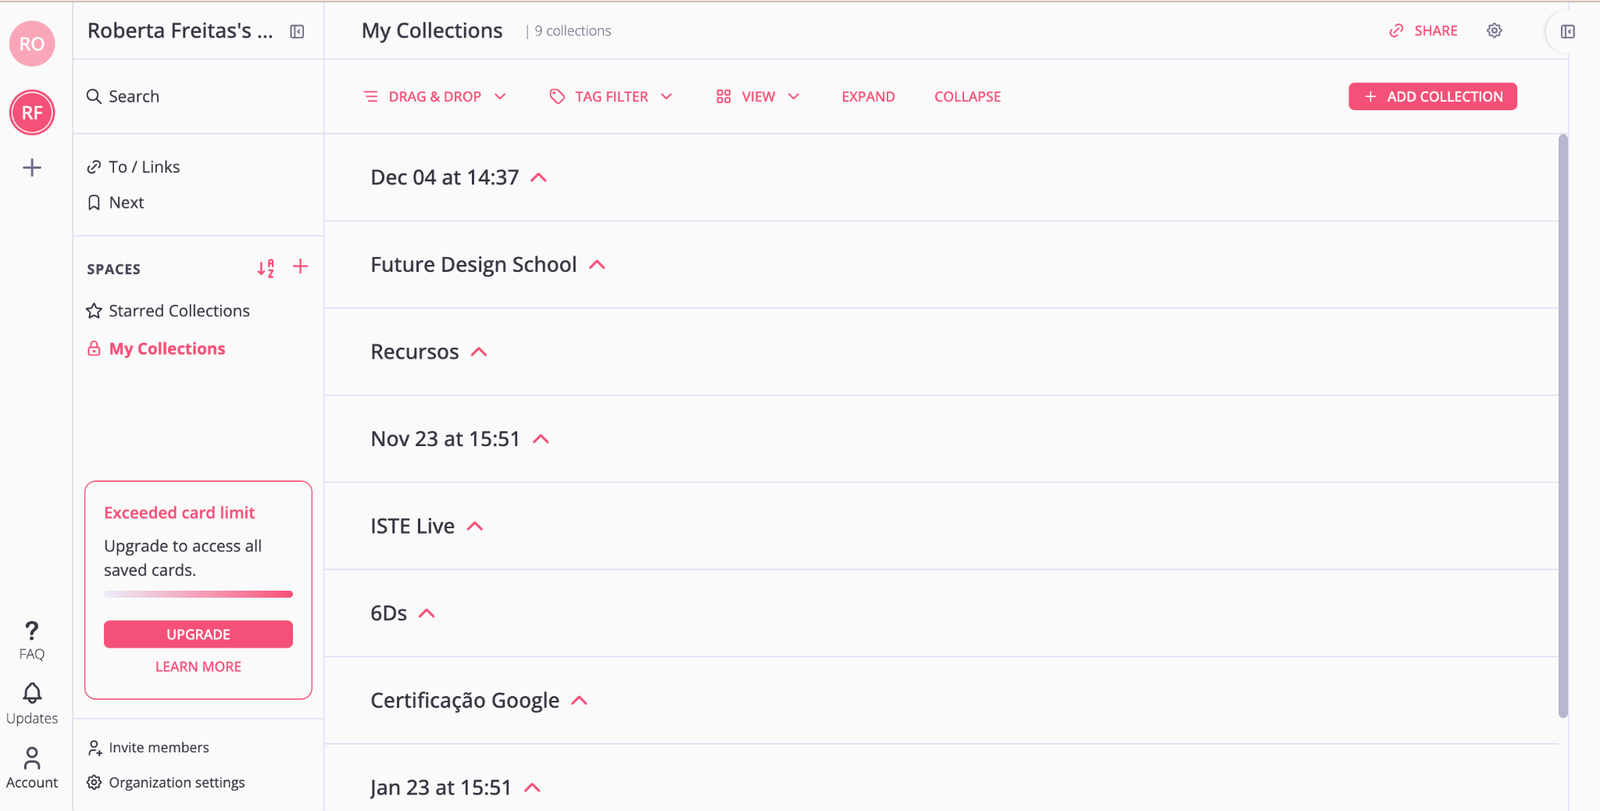Add new workspace with plus below avatars
1600x811 pixels.
pos(32,168)
